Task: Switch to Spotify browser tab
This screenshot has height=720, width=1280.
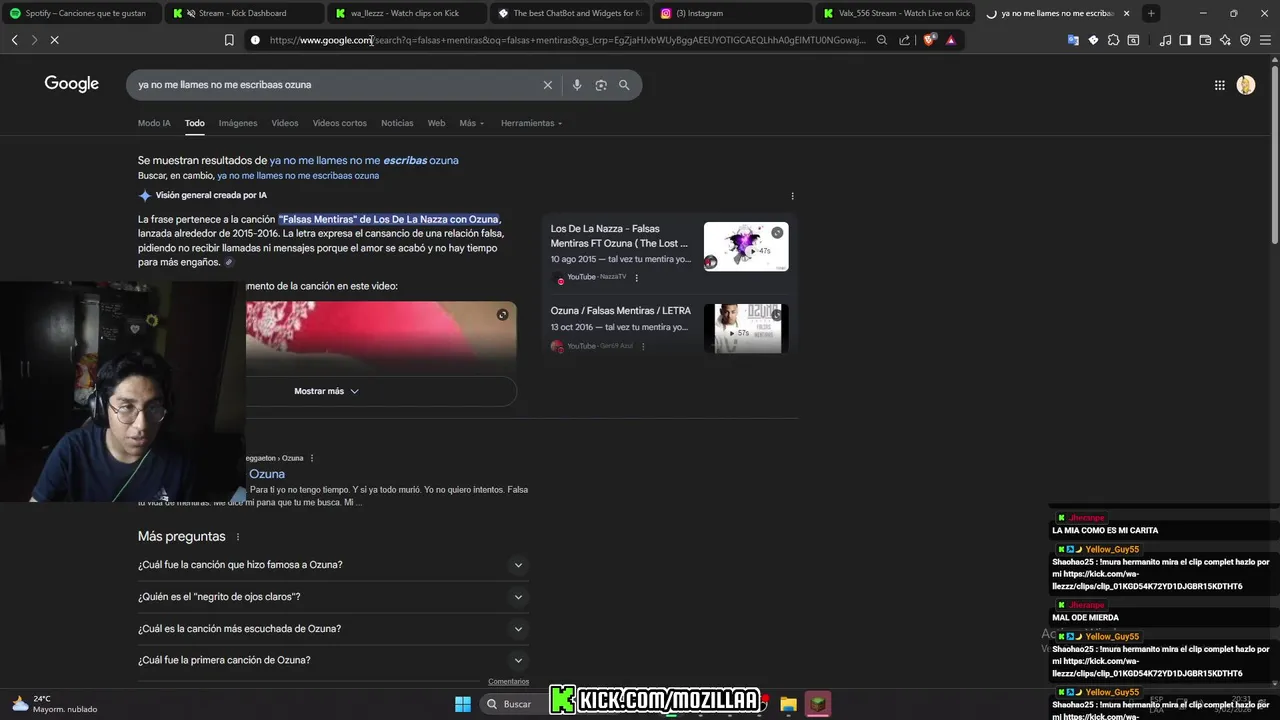Action: tap(78, 13)
